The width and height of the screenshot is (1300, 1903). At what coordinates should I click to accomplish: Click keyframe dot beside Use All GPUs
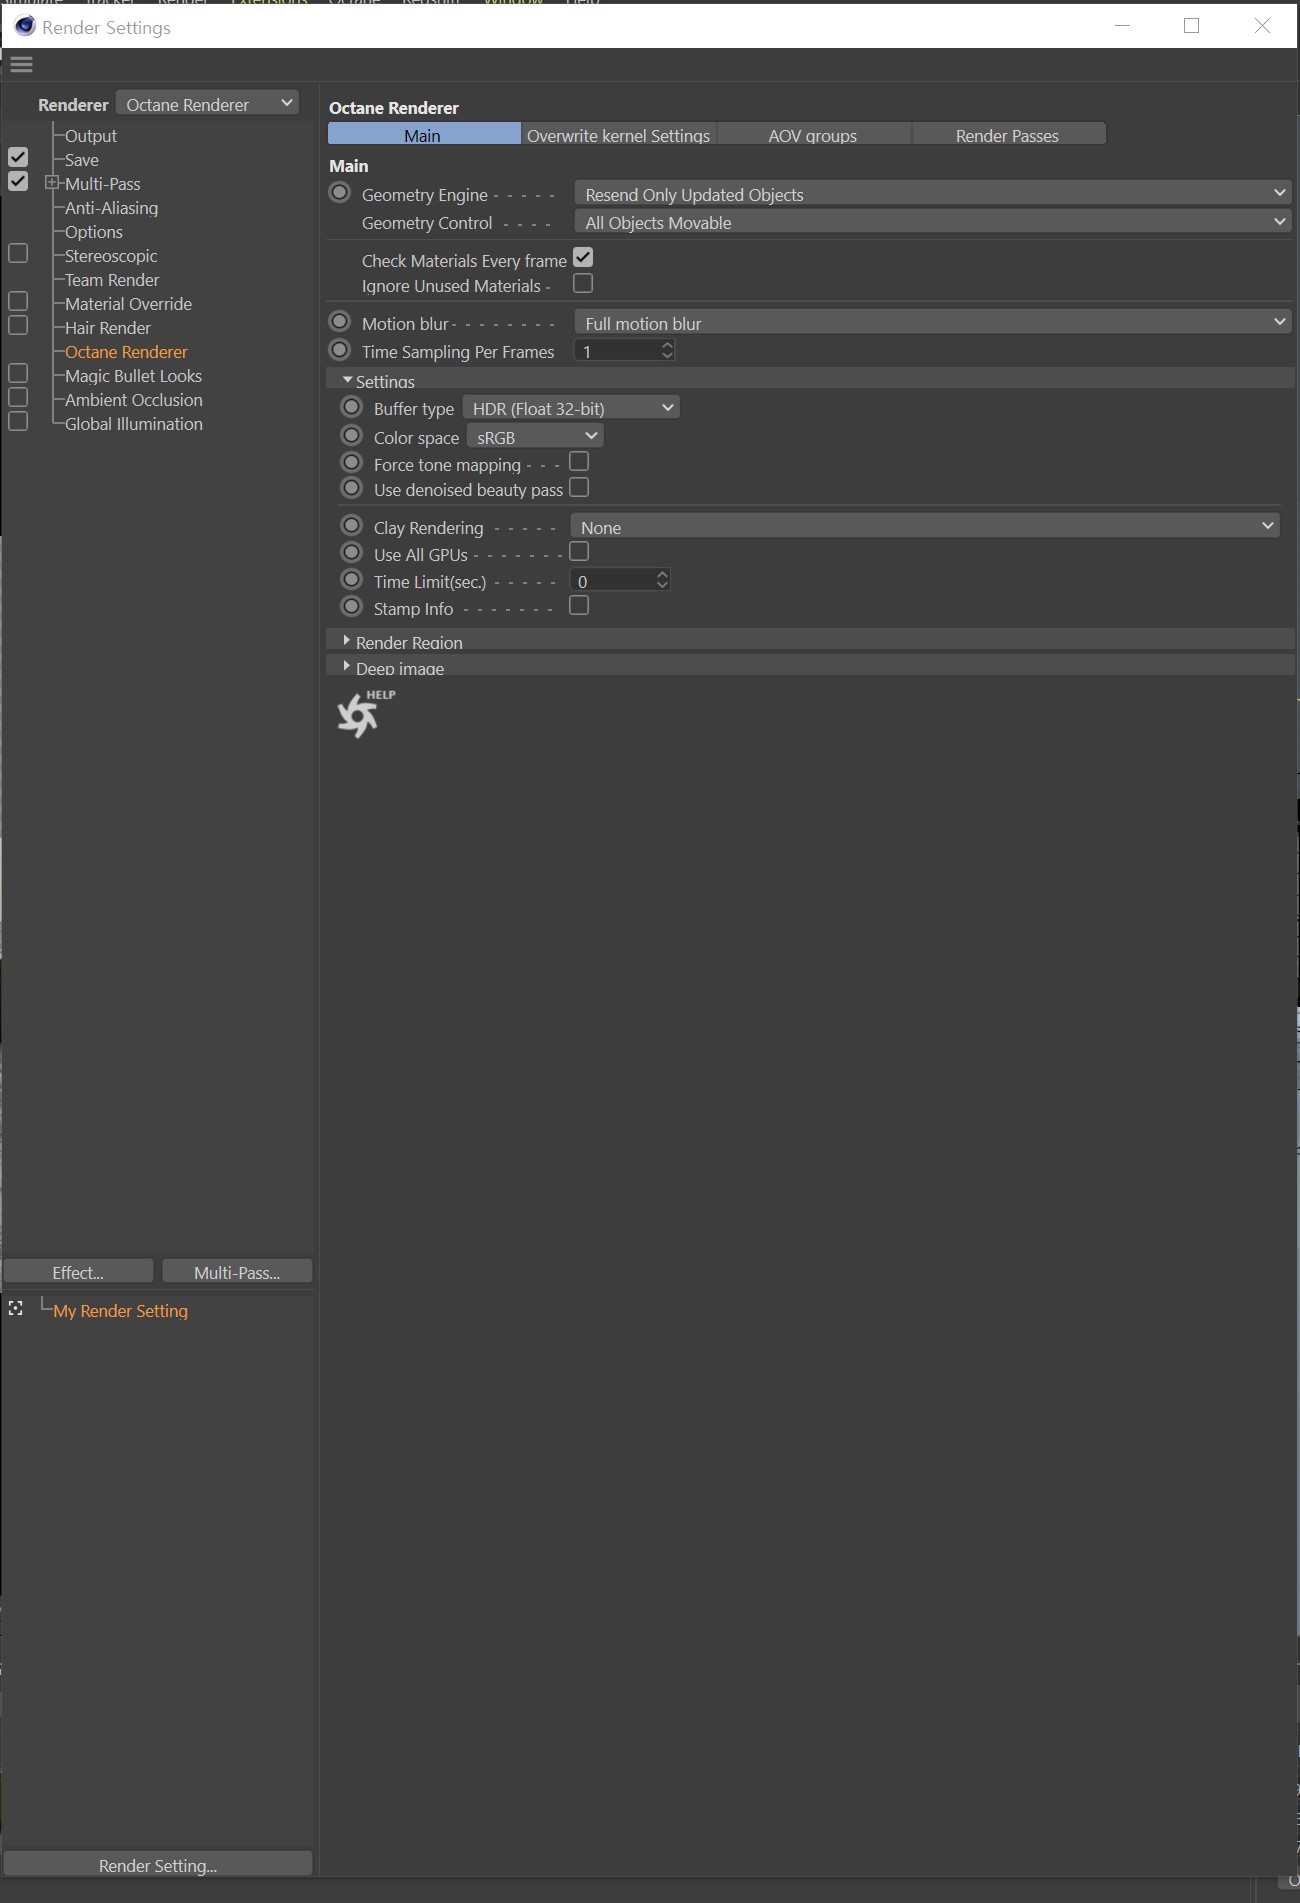click(352, 553)
